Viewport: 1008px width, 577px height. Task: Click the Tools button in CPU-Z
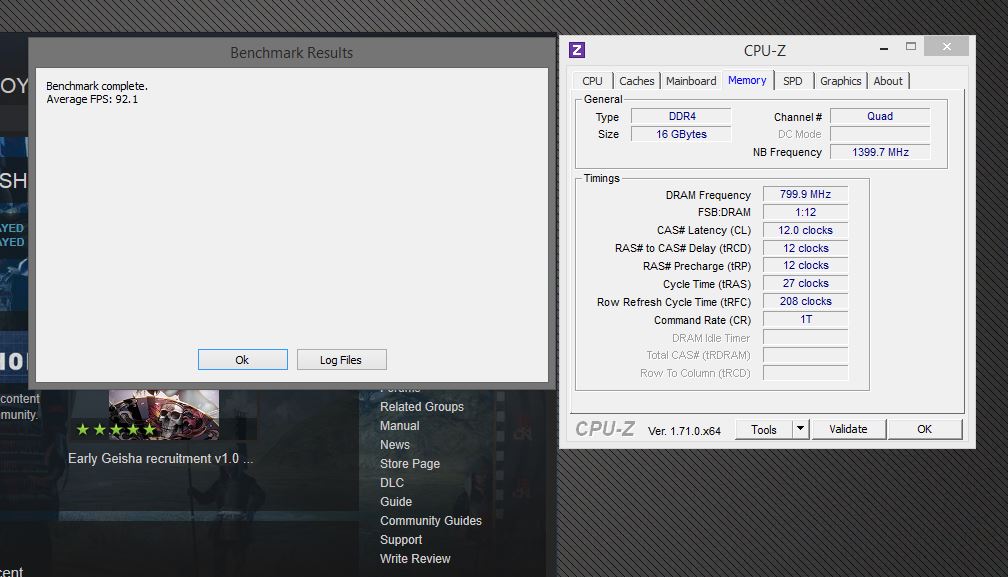point(764,430)
